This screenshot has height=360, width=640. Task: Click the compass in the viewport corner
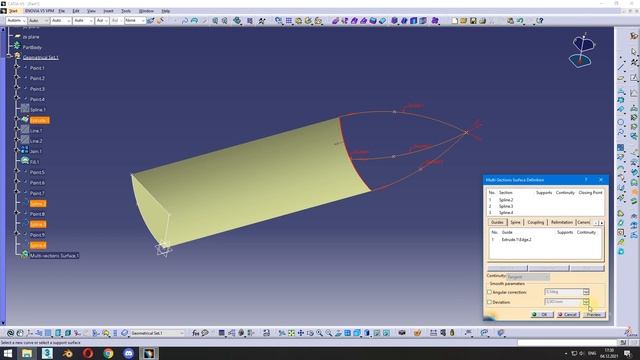(x=582, y=51)
